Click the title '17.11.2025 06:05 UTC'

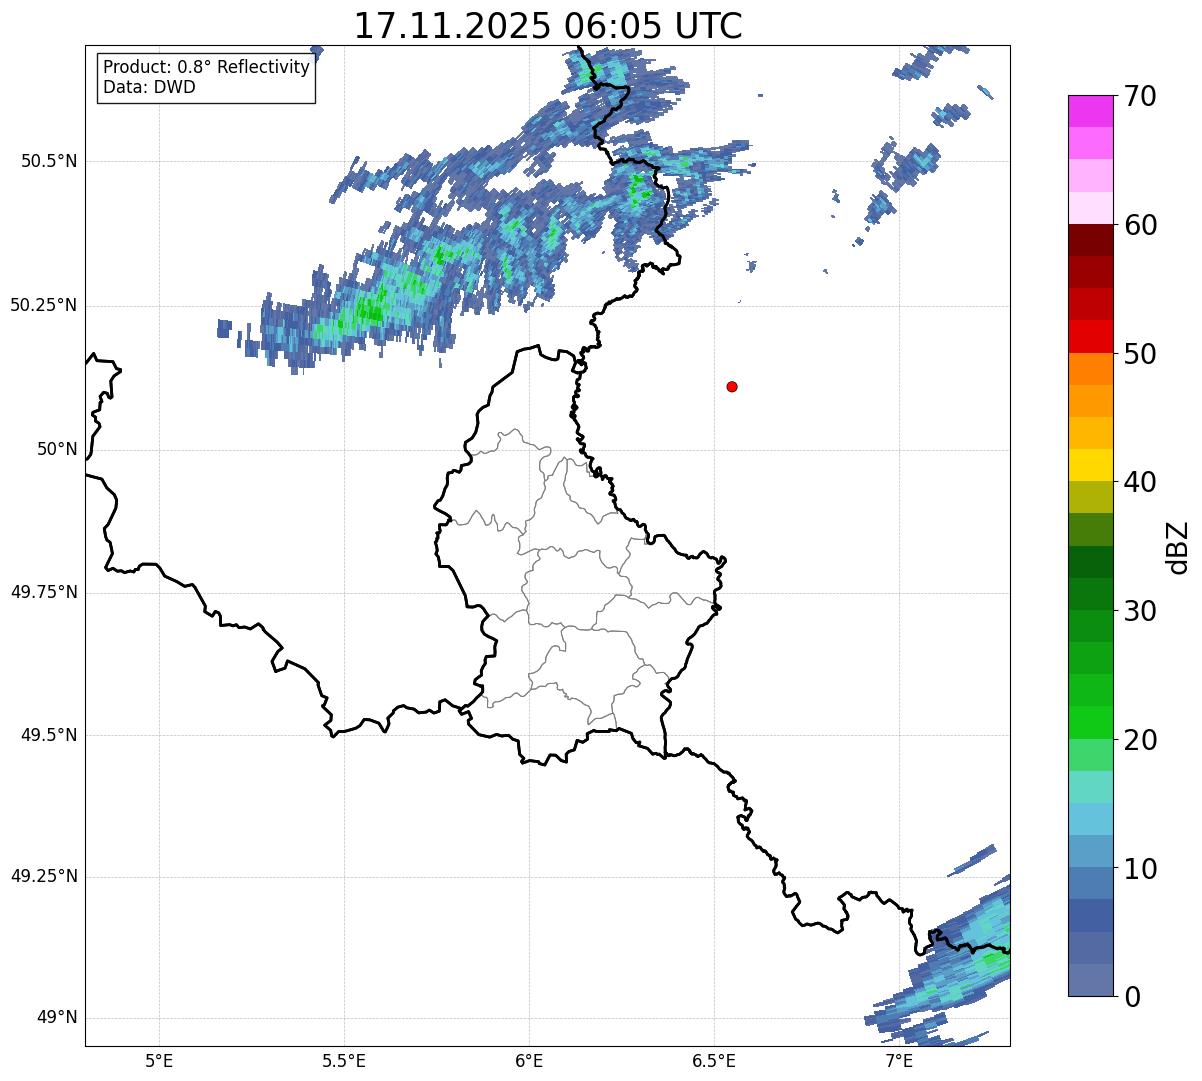[548, 26]
